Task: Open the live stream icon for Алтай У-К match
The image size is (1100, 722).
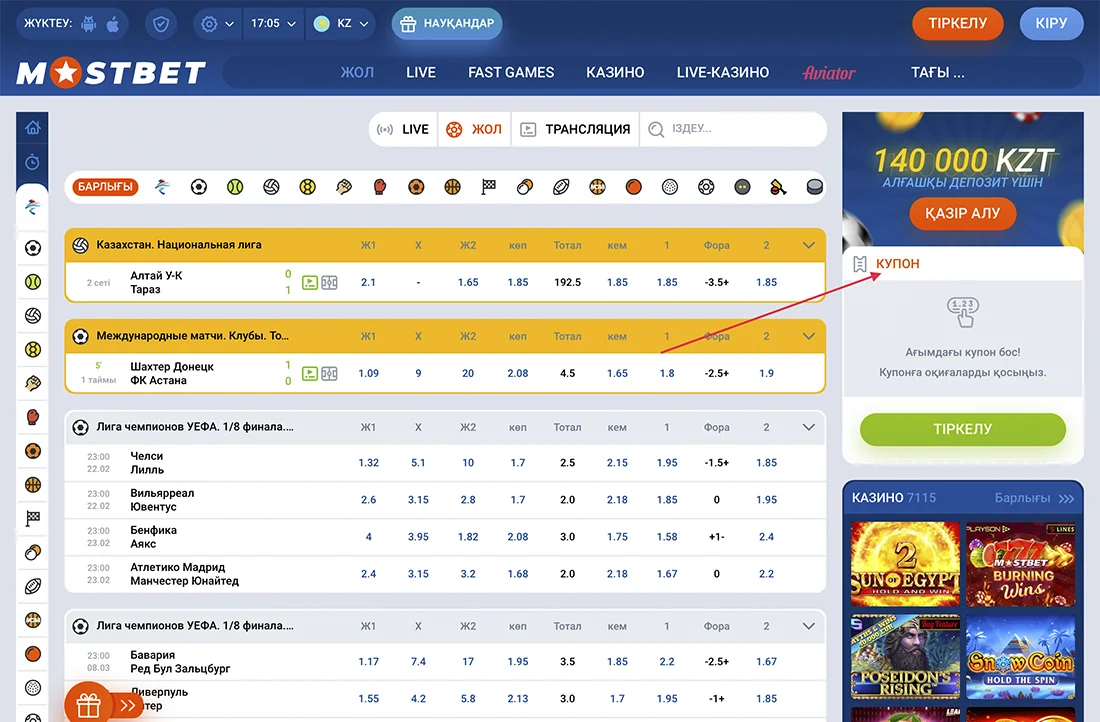Action: (309, 283)
